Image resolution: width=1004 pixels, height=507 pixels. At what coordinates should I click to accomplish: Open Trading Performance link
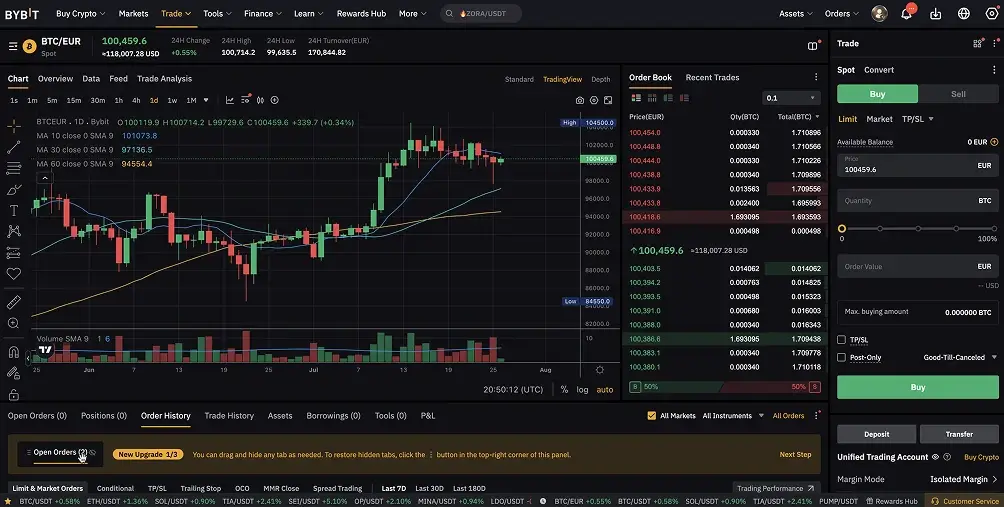click(x=777, y=488)
